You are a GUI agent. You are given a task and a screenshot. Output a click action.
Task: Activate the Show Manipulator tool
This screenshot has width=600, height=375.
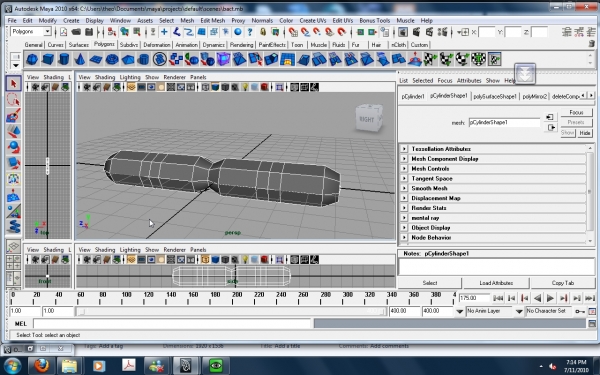tap(13, 211)
